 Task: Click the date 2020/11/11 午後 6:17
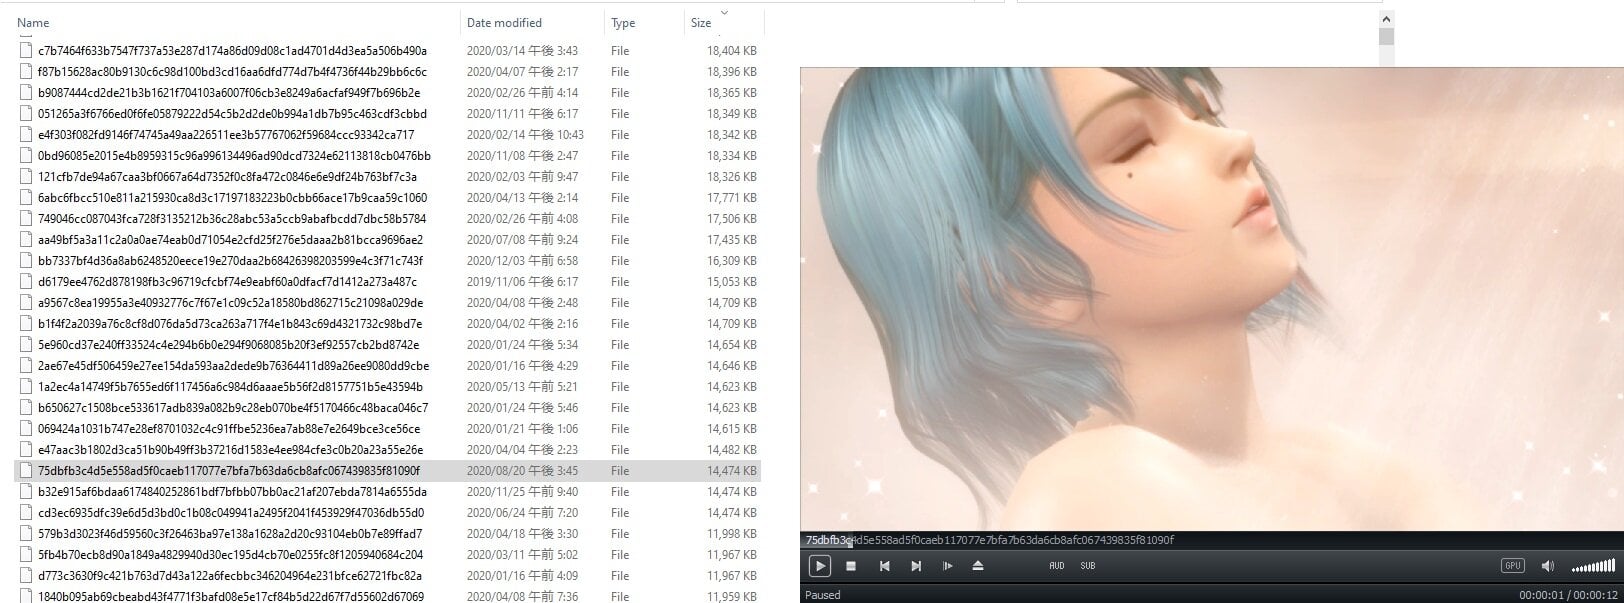(x=522, y=114)
